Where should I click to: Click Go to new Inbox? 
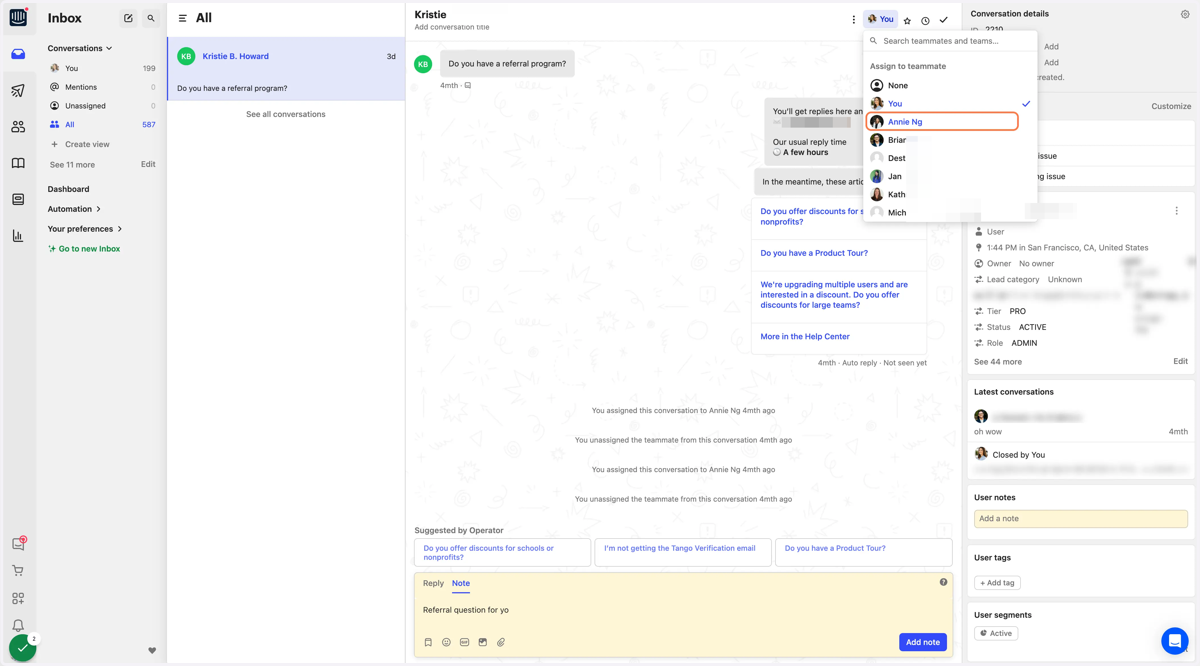point(84,249)
